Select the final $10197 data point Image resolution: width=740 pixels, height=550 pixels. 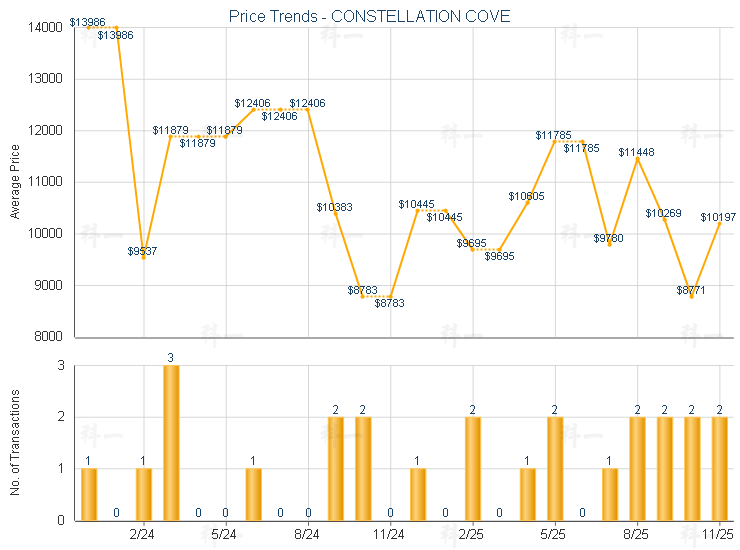click(719, 223)
